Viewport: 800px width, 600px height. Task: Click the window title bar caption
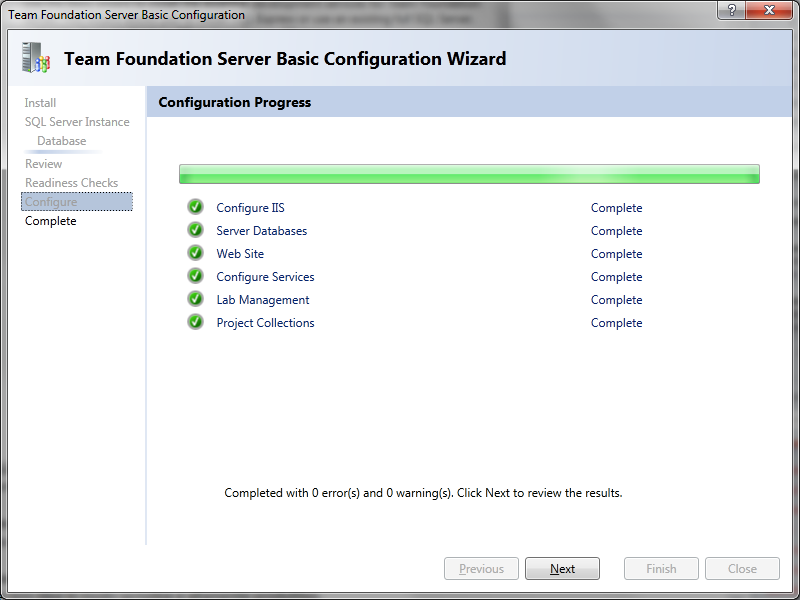tap(127, 14)
